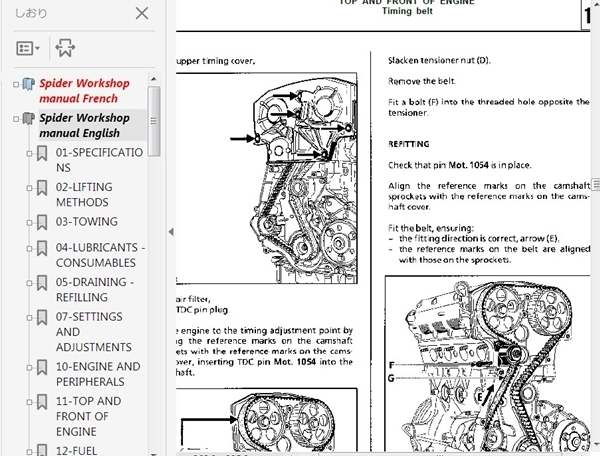Viewport: 600px width, 456px height.
Task: Click the bookmark icon beside 03-TOWING
Action: [42, 222]
